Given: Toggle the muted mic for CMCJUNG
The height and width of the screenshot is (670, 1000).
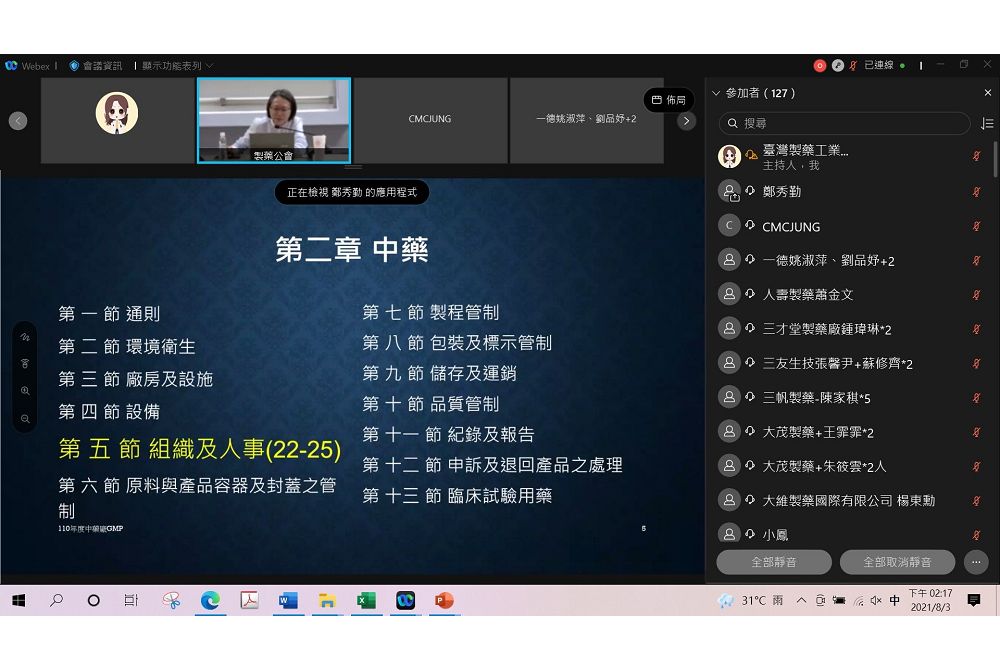Looking at the screenshot, I should tap(976, 227).
